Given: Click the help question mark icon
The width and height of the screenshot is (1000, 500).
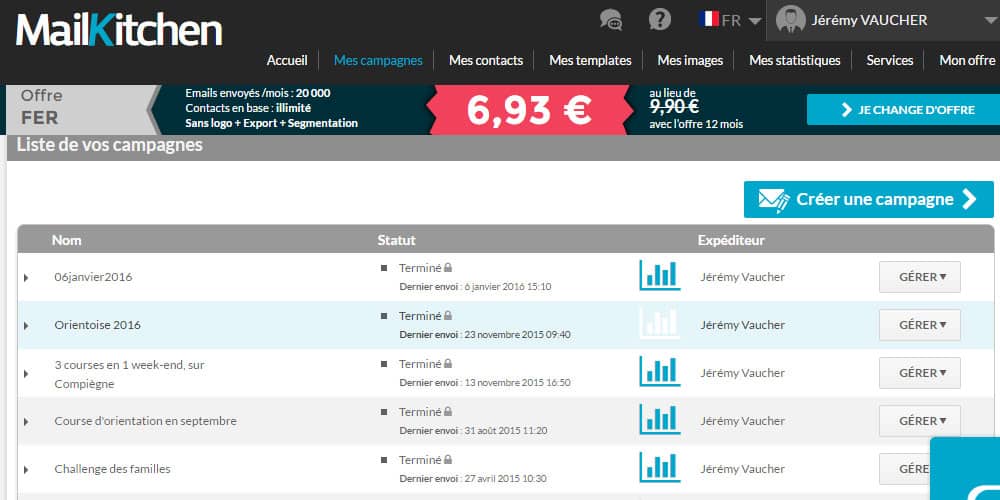Looking at the screenshot, I should 659,19.
